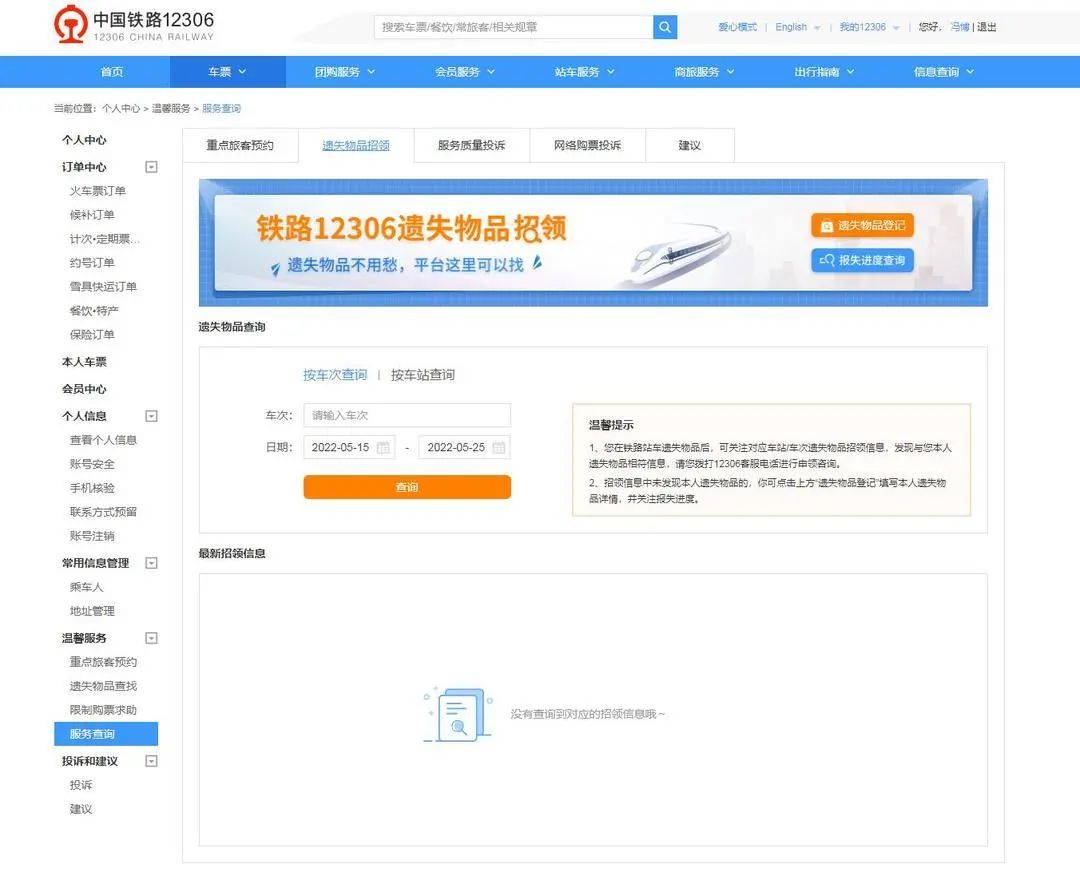Screen dimensions: 1080x876
Task: Focus the header search input box
Action: 514,27
